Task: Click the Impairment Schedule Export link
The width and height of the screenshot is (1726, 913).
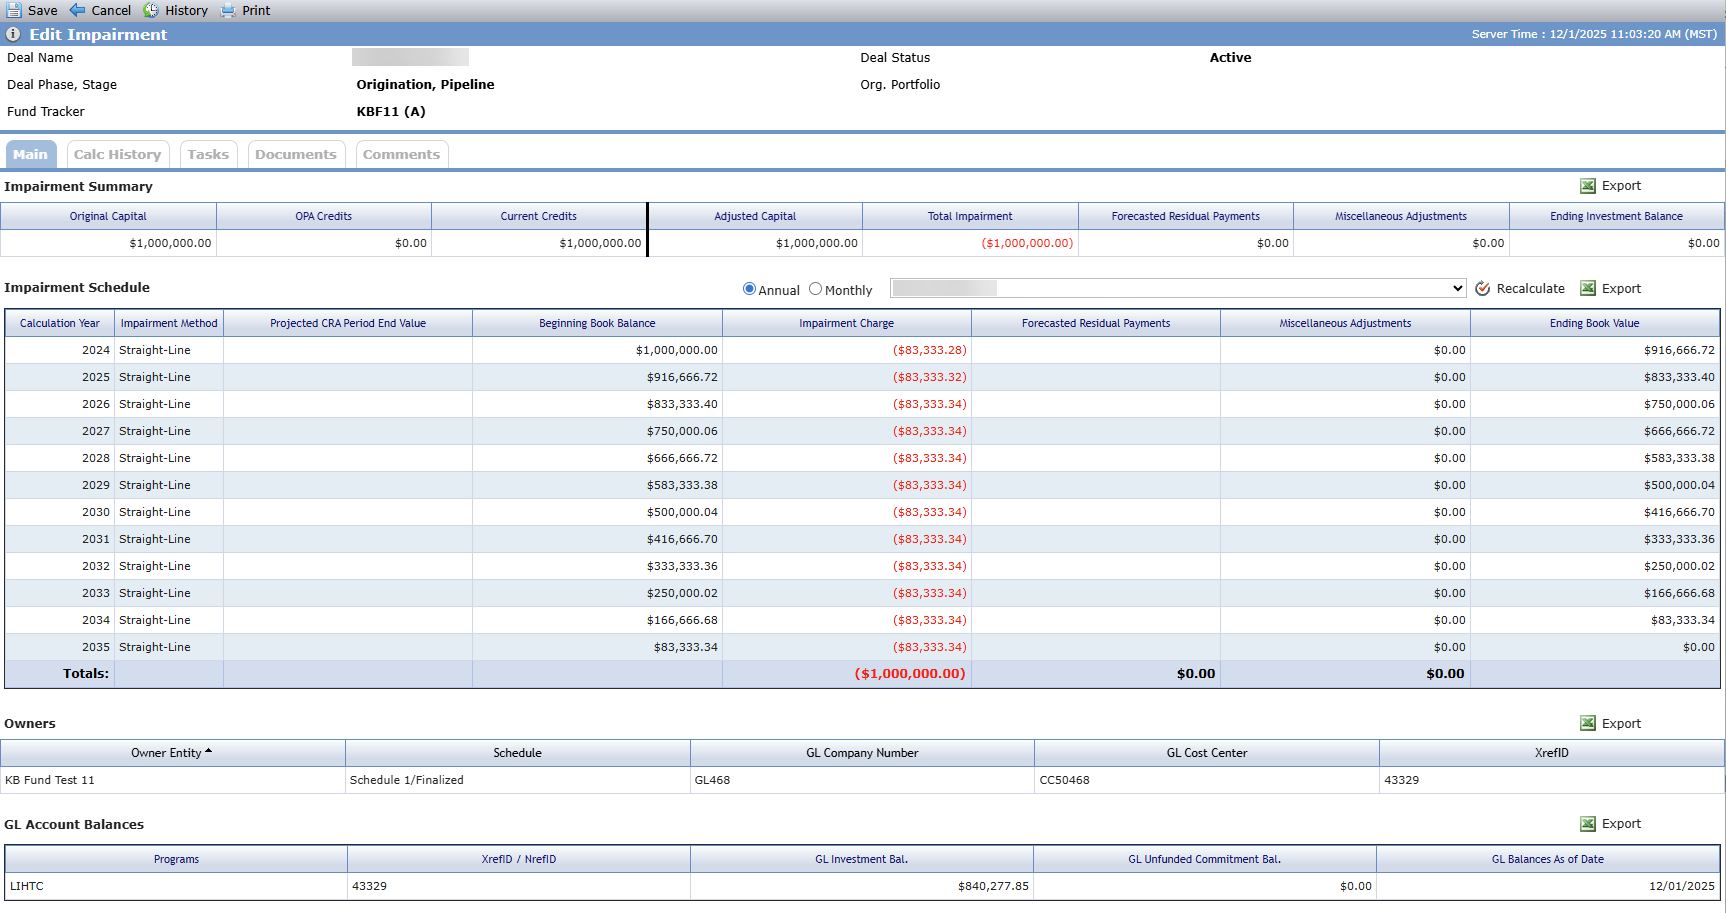Action: click(x=1621, y=288)
